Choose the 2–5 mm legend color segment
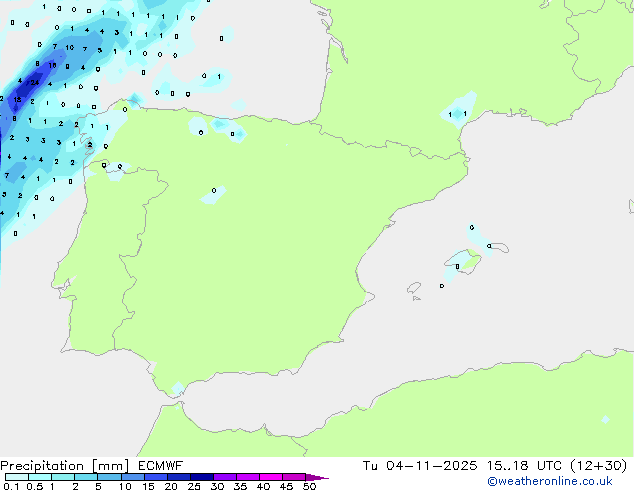The image size is (634, 490). pyautogui.click(x=86, y=477)
